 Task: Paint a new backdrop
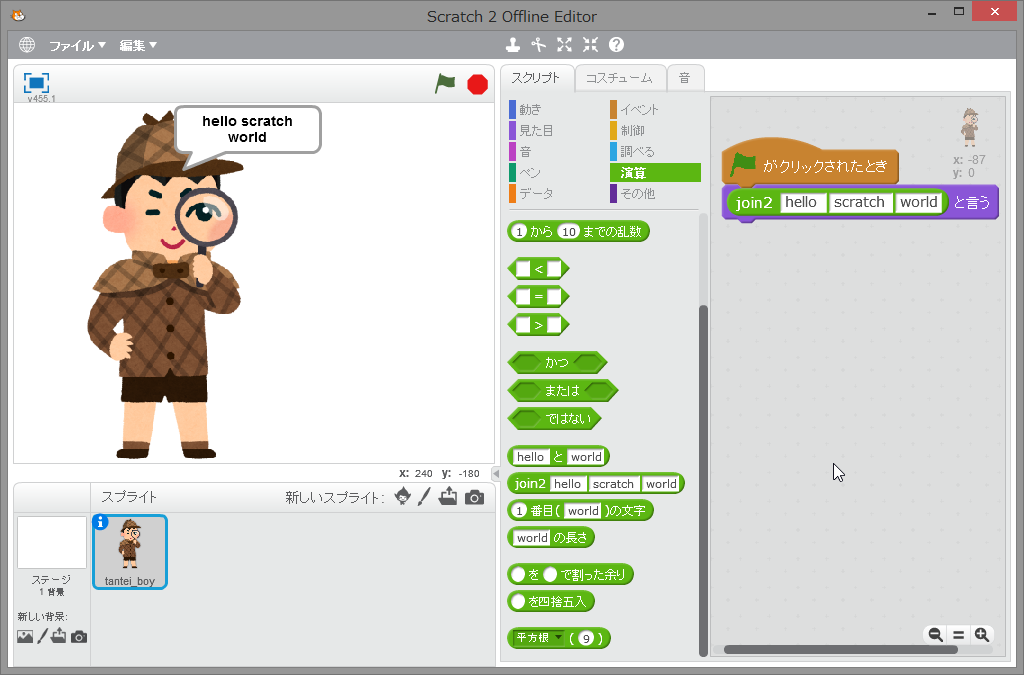42,636
